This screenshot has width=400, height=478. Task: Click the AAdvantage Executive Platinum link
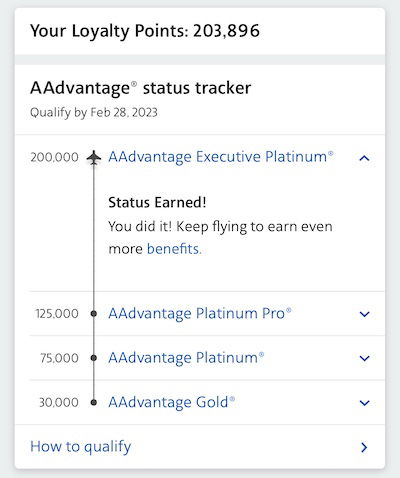coord(221,157)
